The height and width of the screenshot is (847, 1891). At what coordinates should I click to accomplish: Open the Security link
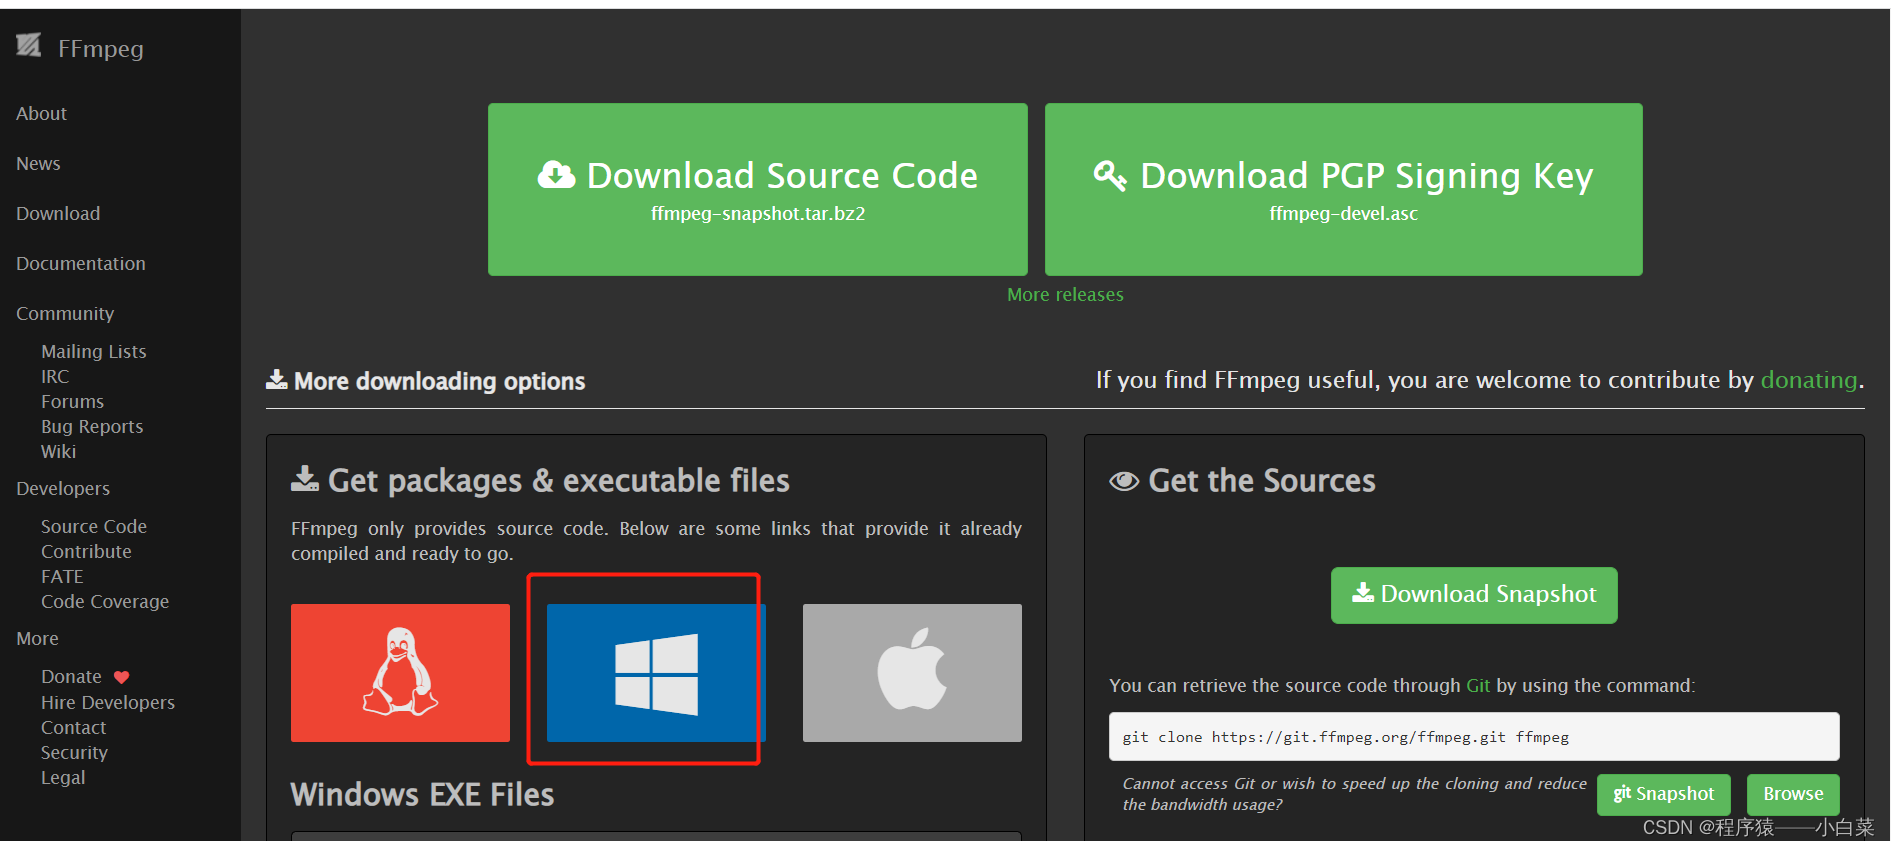pyautogui.click(x=74, y=753)
